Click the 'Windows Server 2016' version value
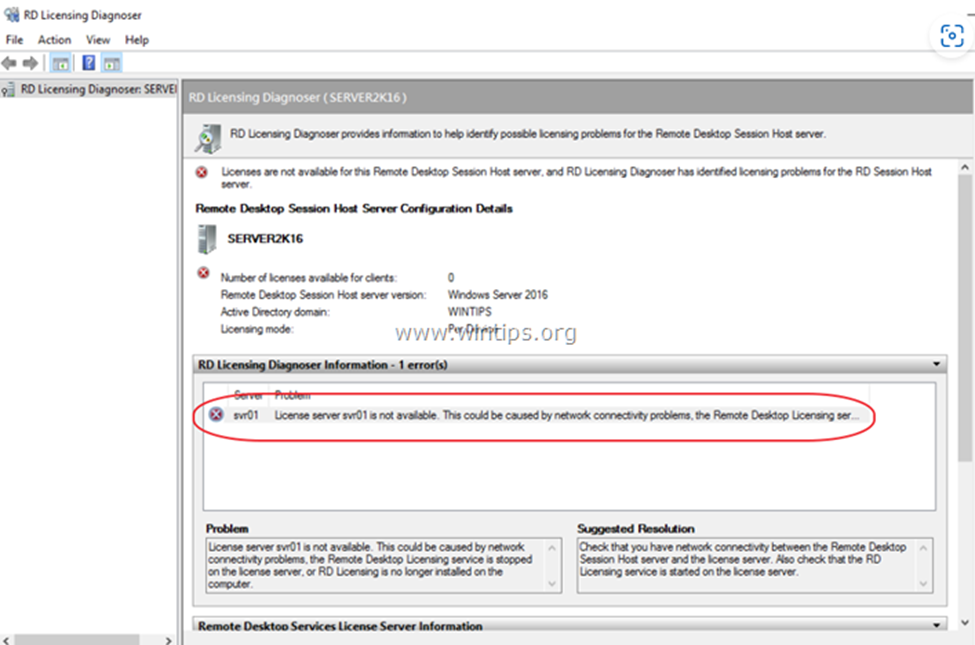975x645 pixels. 497,295
